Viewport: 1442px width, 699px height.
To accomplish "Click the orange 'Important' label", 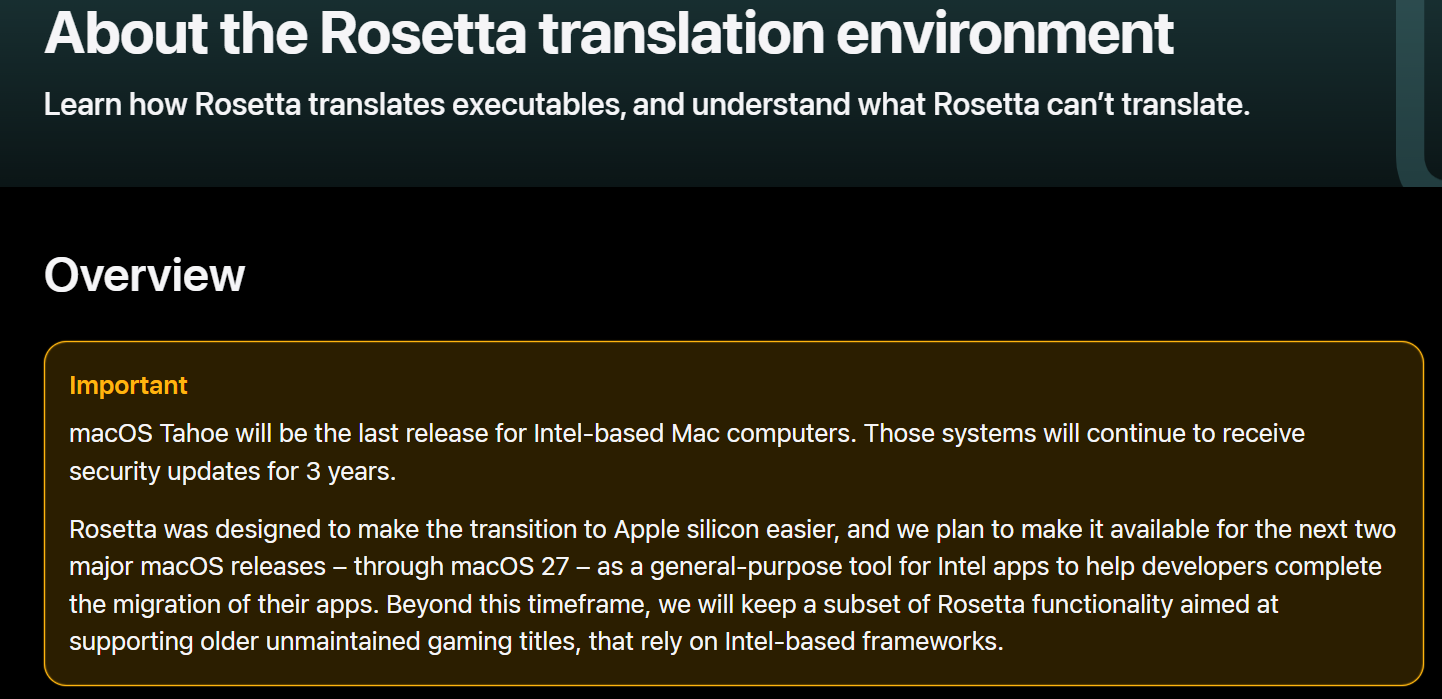I will pyautogui.click(x=128, y=385).
